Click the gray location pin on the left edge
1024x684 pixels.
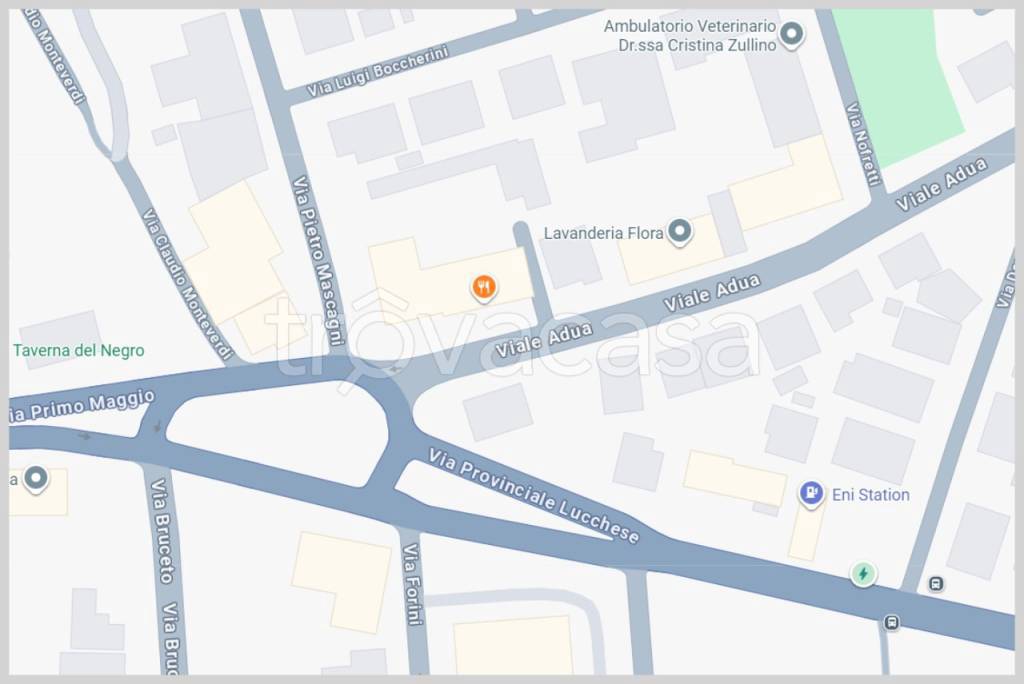36,479
